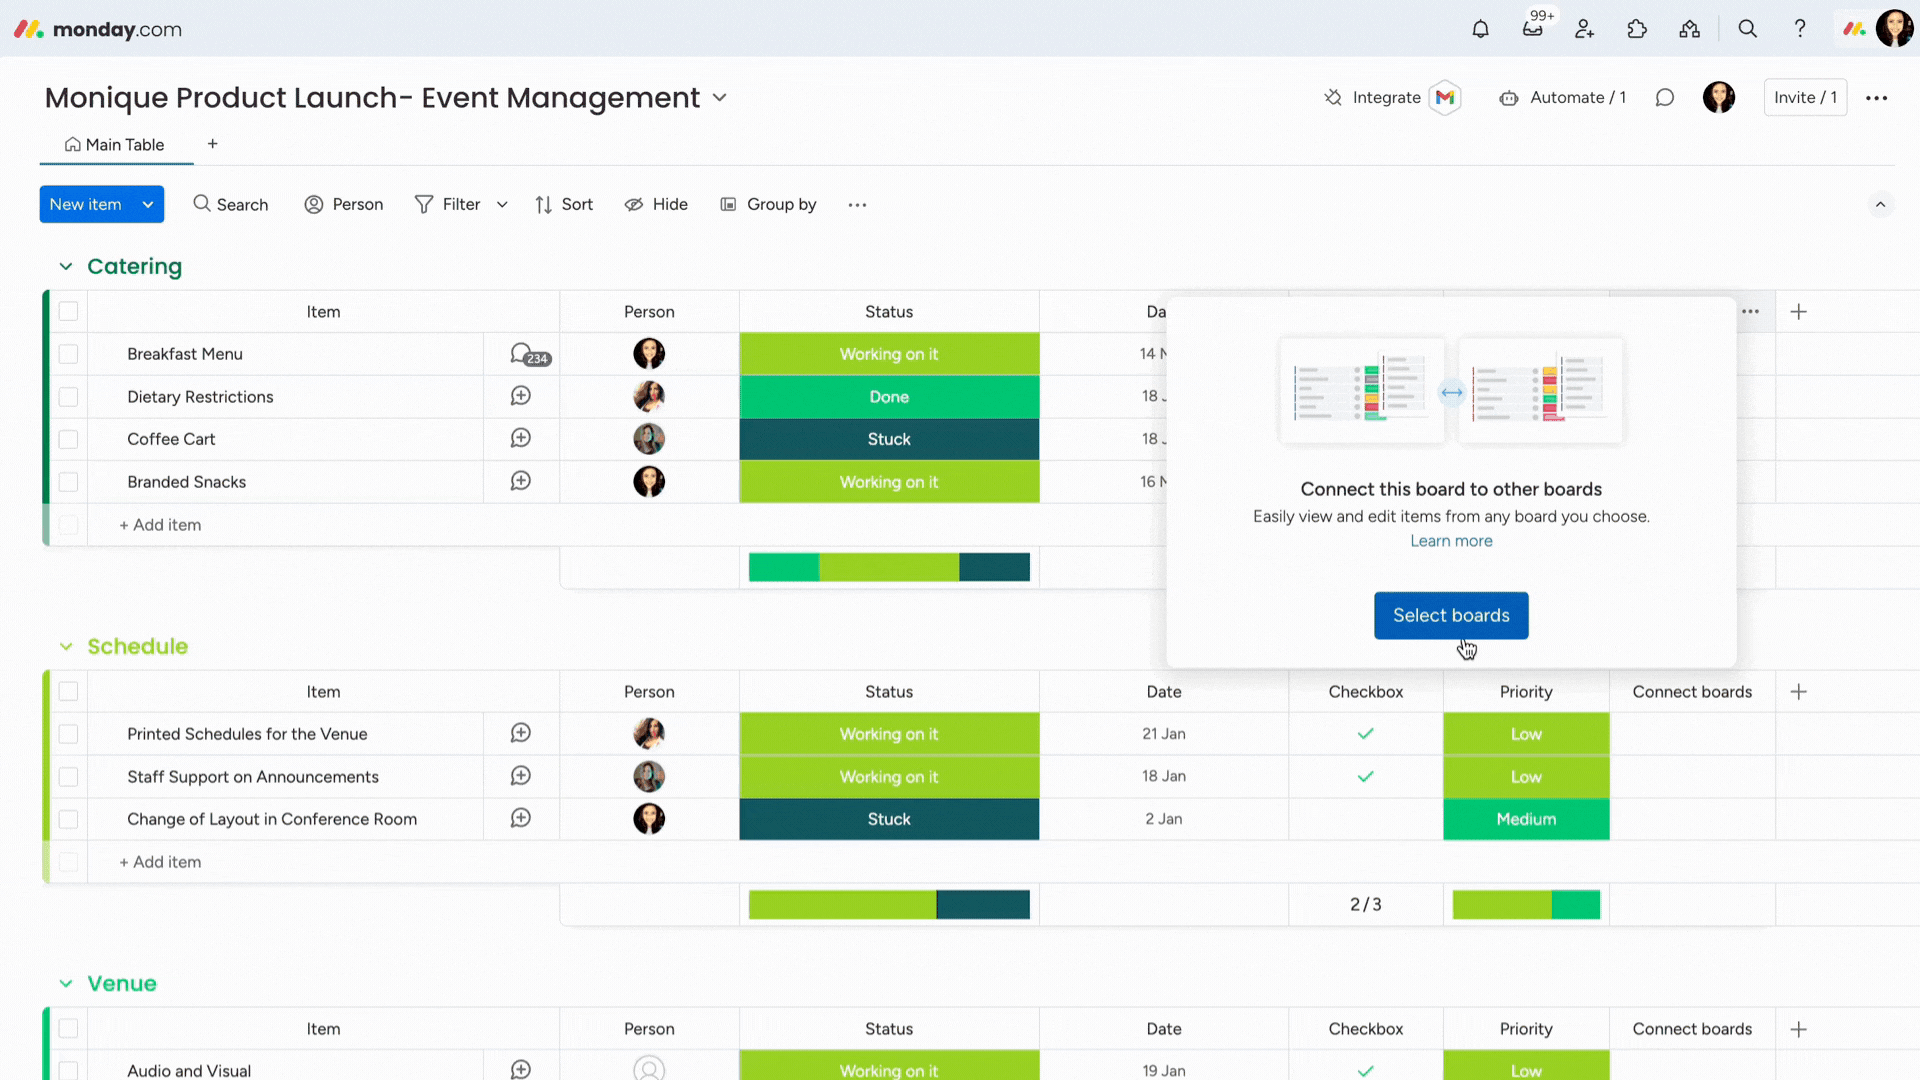Screen dimensions: 1920x1080
Task: Open the Hide columns menu
Action: tap(656, 204)
